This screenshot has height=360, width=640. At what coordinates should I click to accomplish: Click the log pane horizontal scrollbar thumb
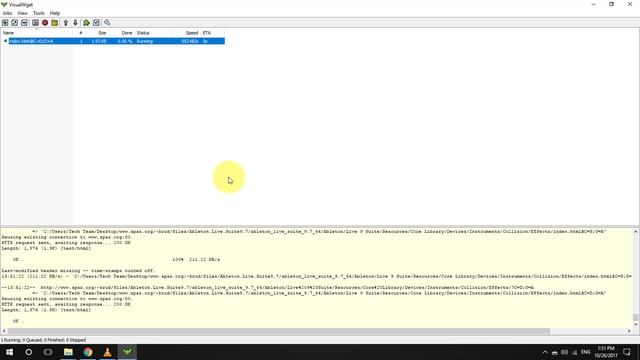278,331
